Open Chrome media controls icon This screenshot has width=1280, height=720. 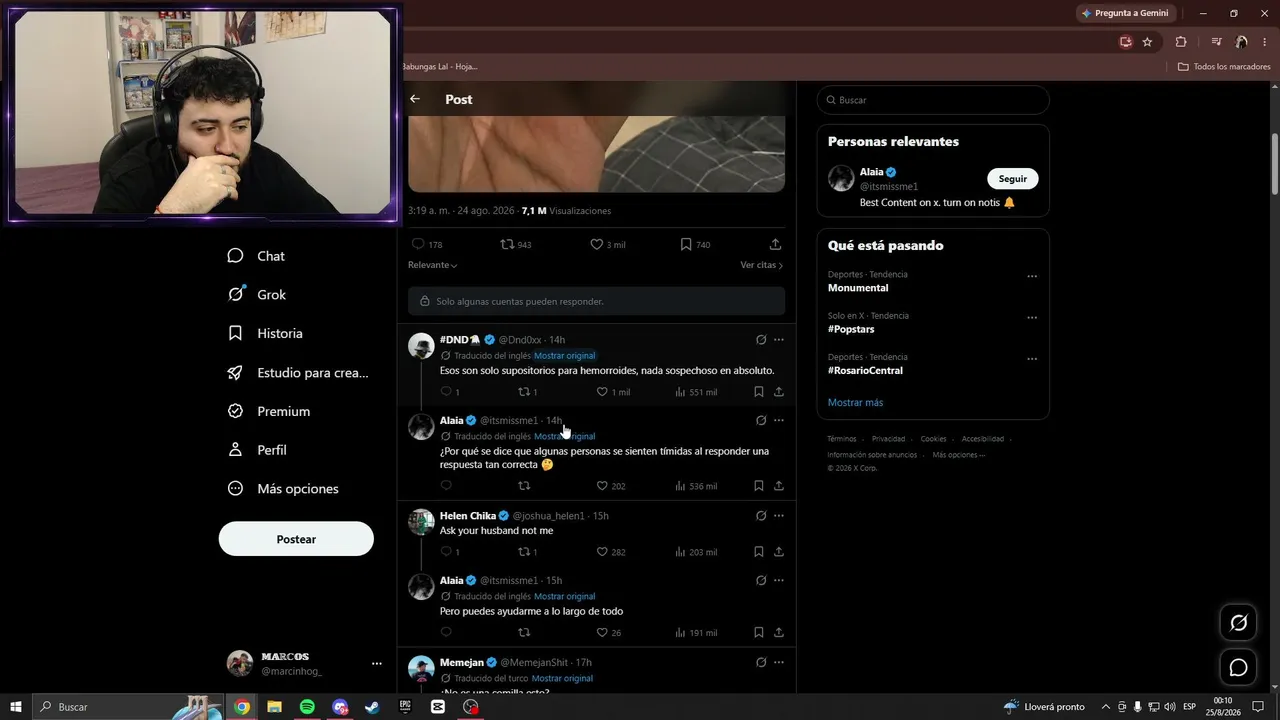[x=1216, y=42]
